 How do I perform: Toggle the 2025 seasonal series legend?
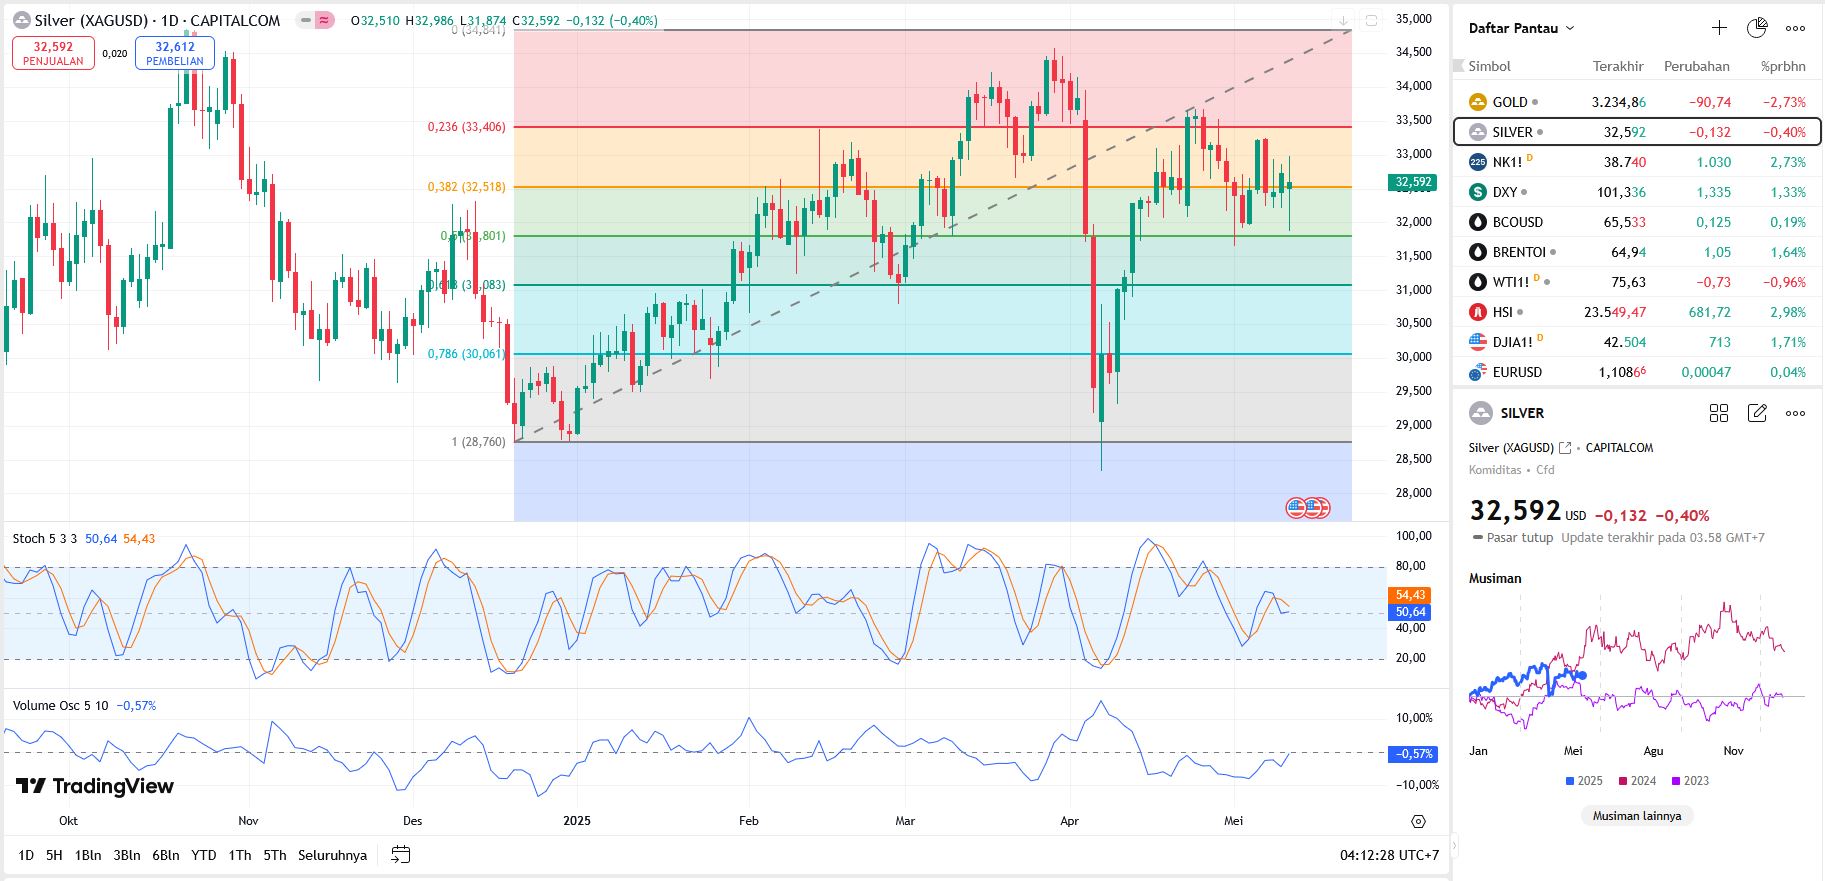[x=1584, y=781]
